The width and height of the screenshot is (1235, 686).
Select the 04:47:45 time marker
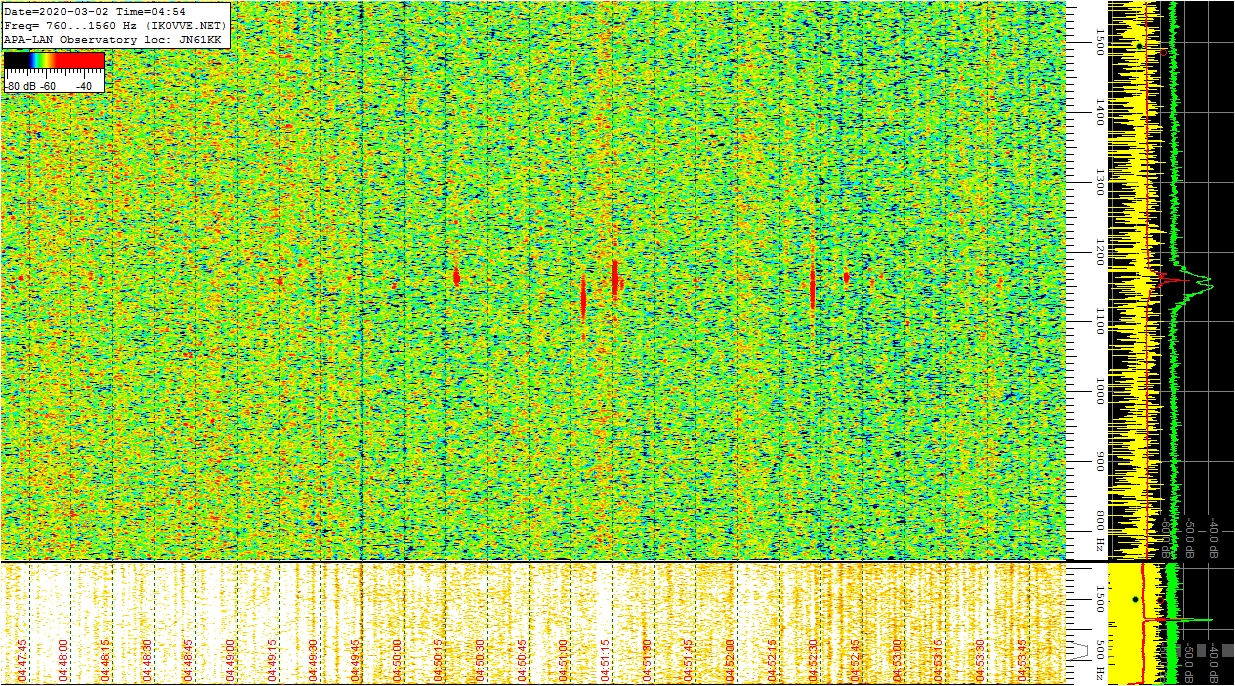tap(22, 659)
